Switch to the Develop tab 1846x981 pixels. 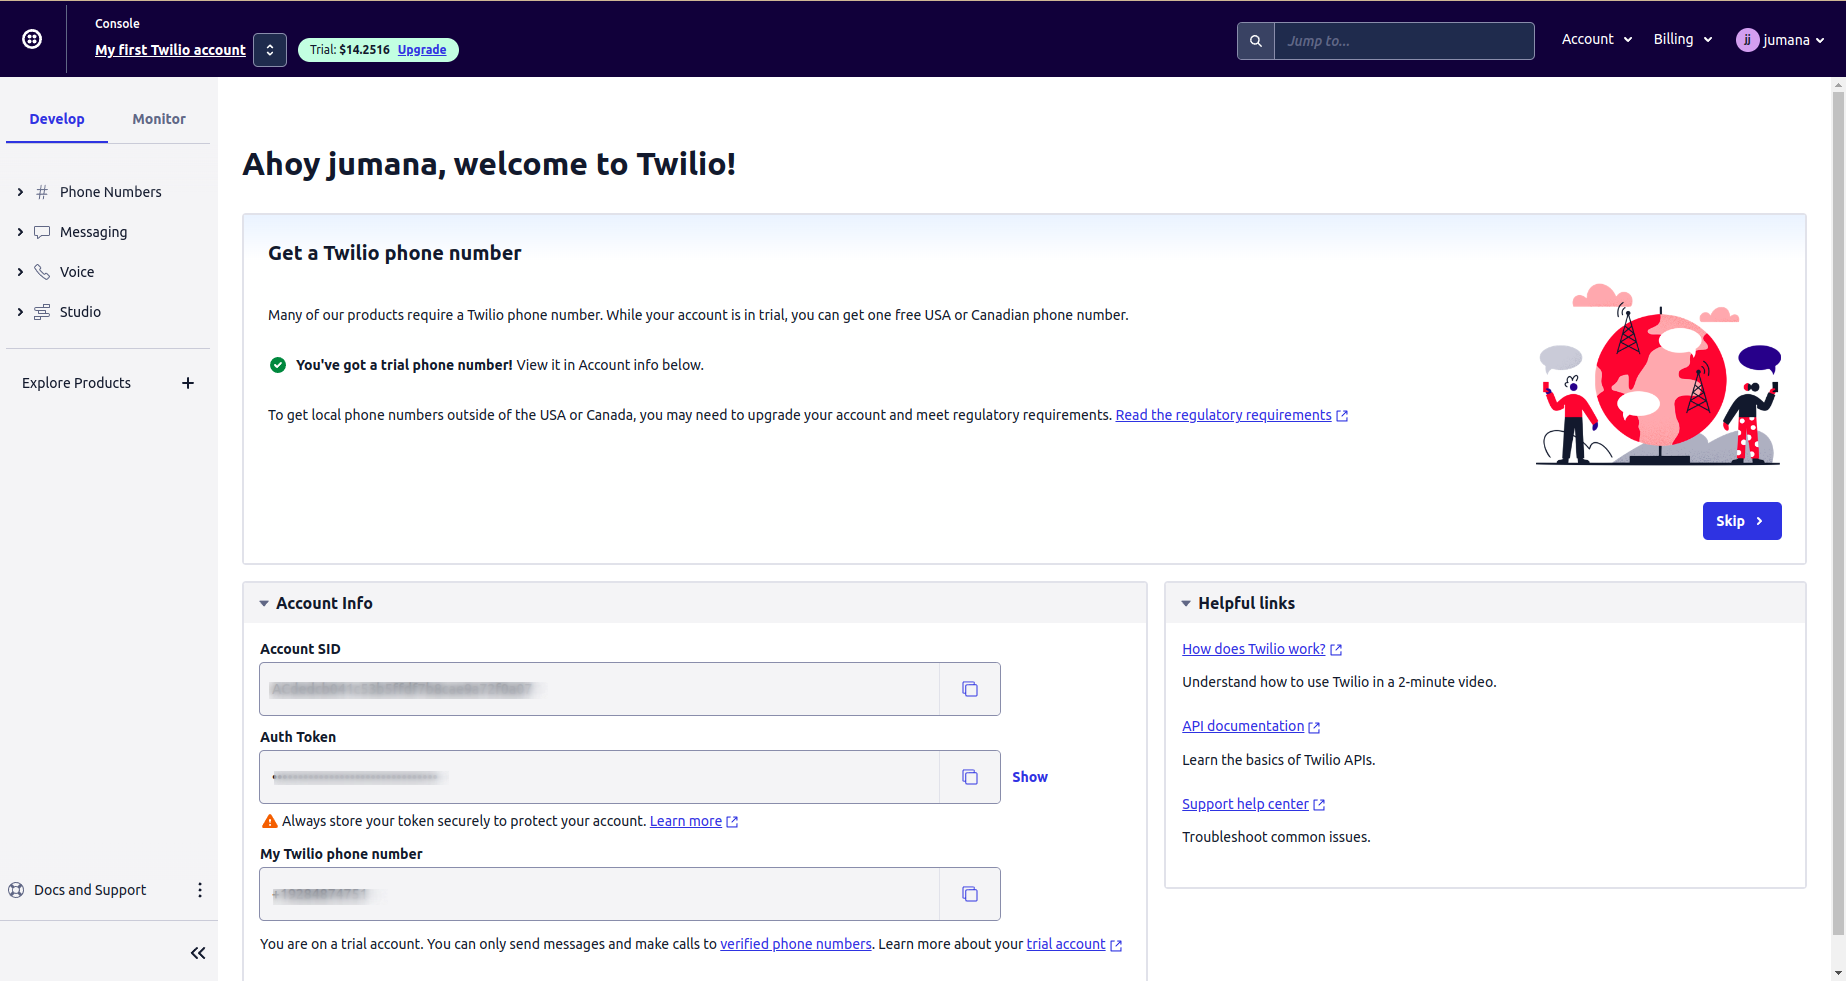(57, 119)
